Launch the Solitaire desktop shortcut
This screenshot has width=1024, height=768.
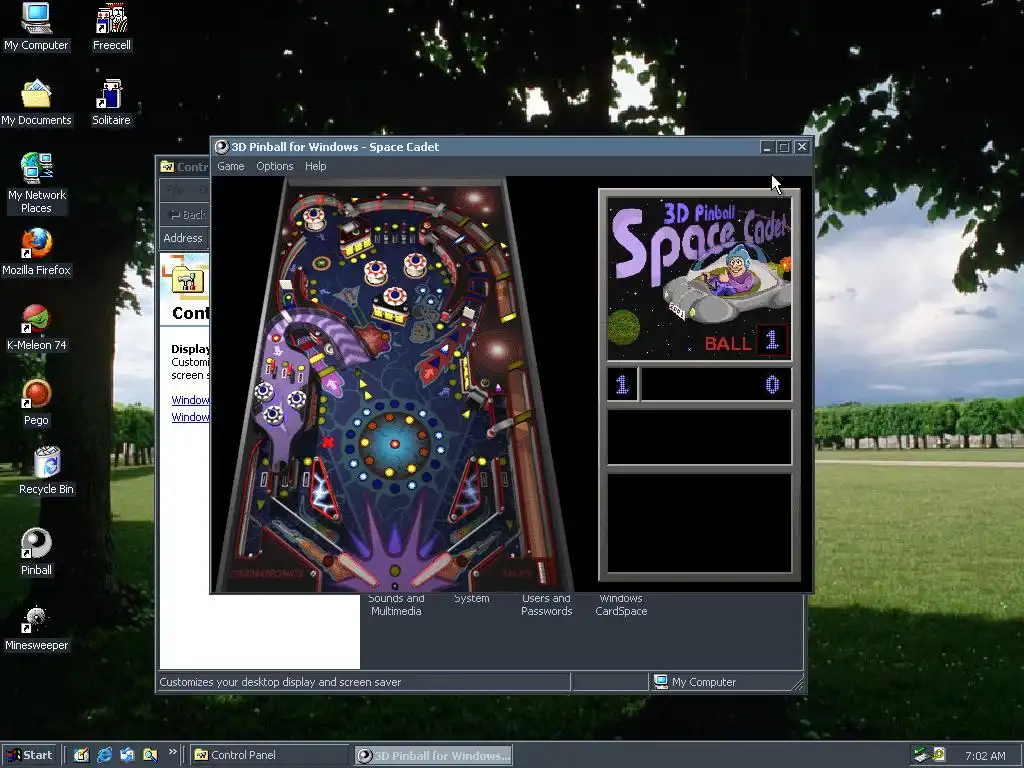pos(111,103)
